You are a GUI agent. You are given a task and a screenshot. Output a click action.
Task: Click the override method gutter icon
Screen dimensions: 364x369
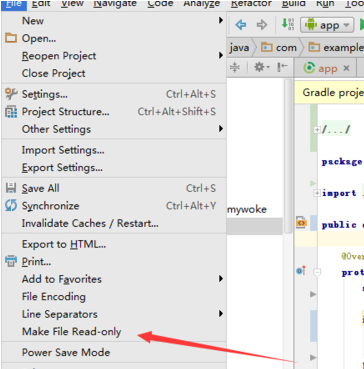click(301, 271)
